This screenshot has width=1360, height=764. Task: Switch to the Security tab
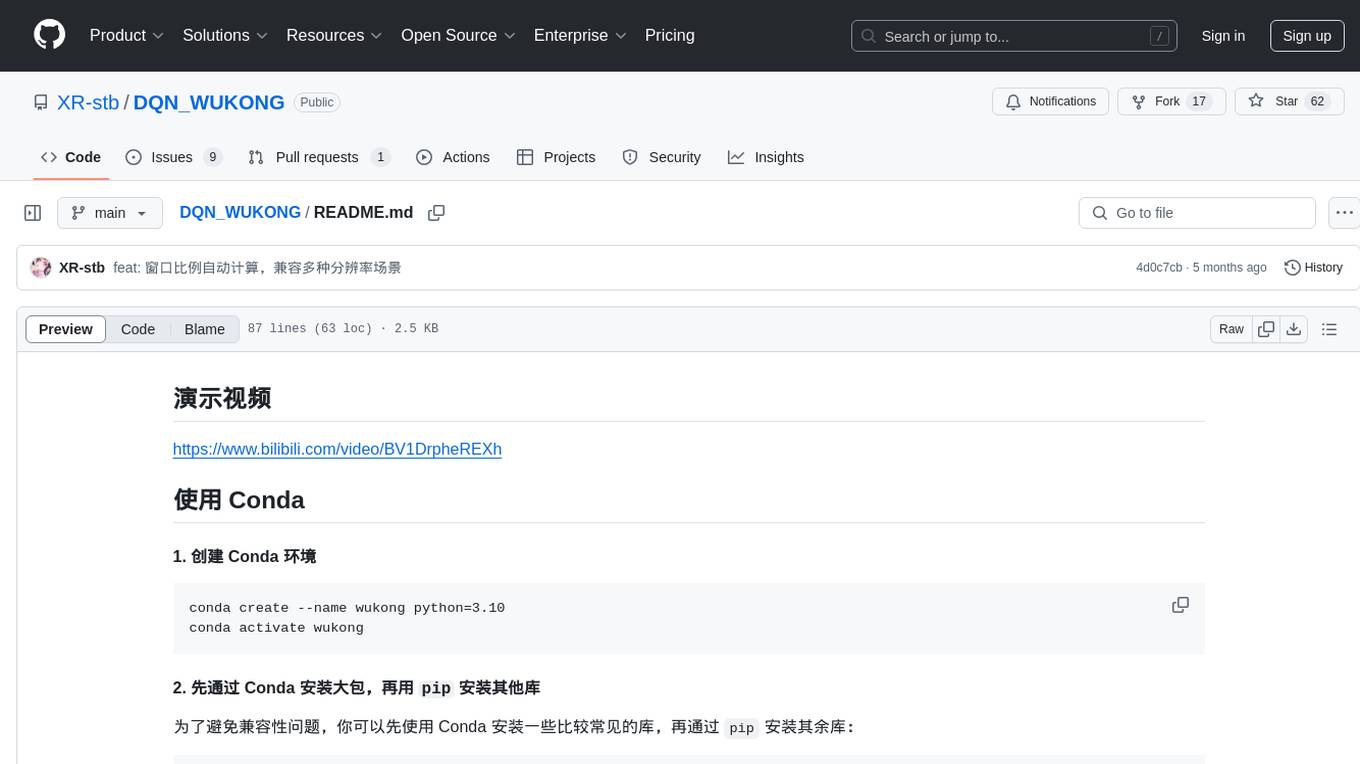661,157
